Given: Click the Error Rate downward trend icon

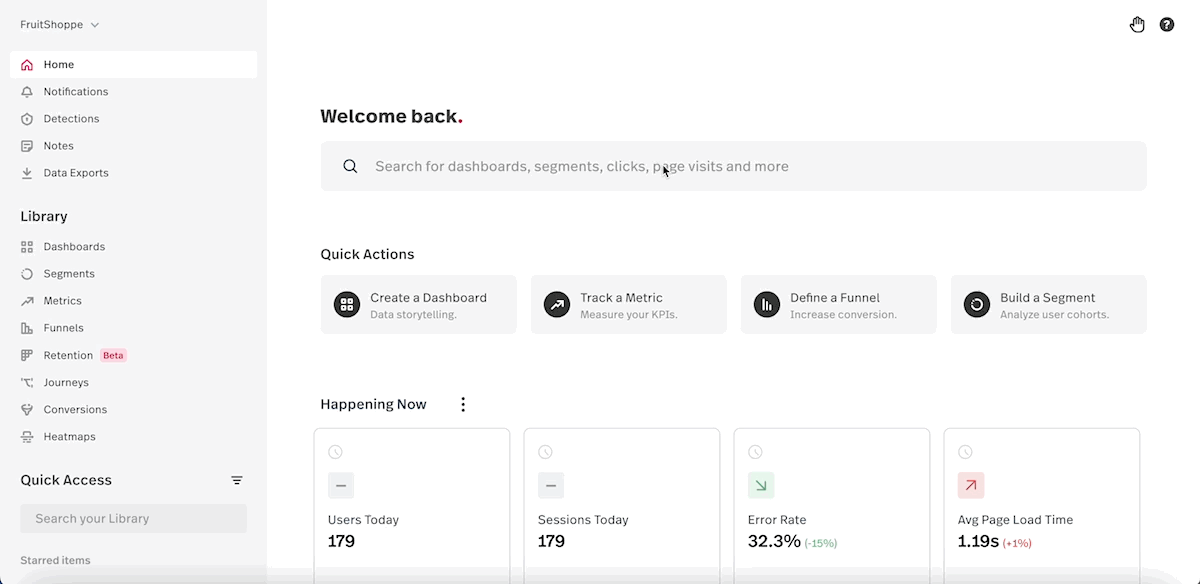Looking at the screenshot, I should pos(761,486).
